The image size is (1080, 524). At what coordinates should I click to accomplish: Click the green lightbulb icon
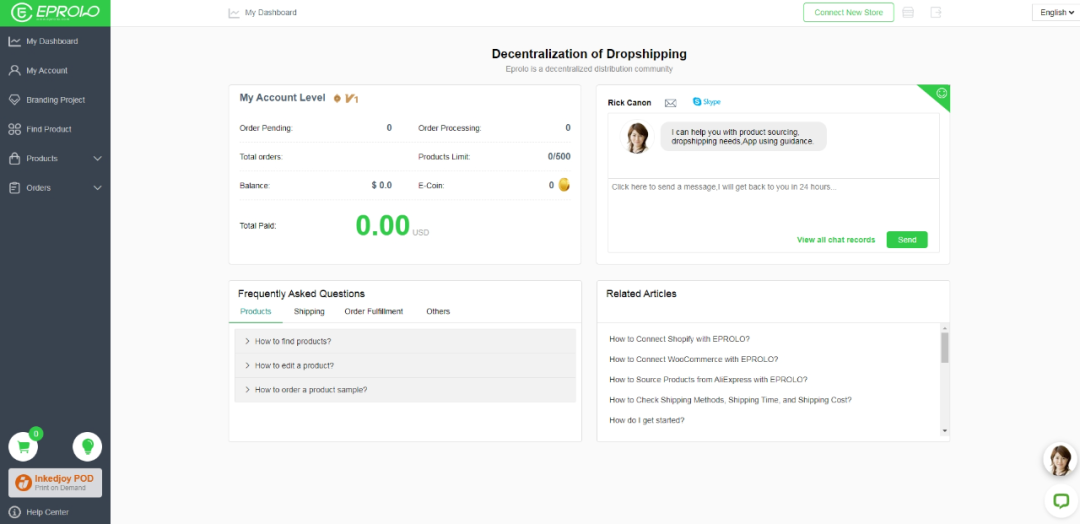(x=87, y=447)
